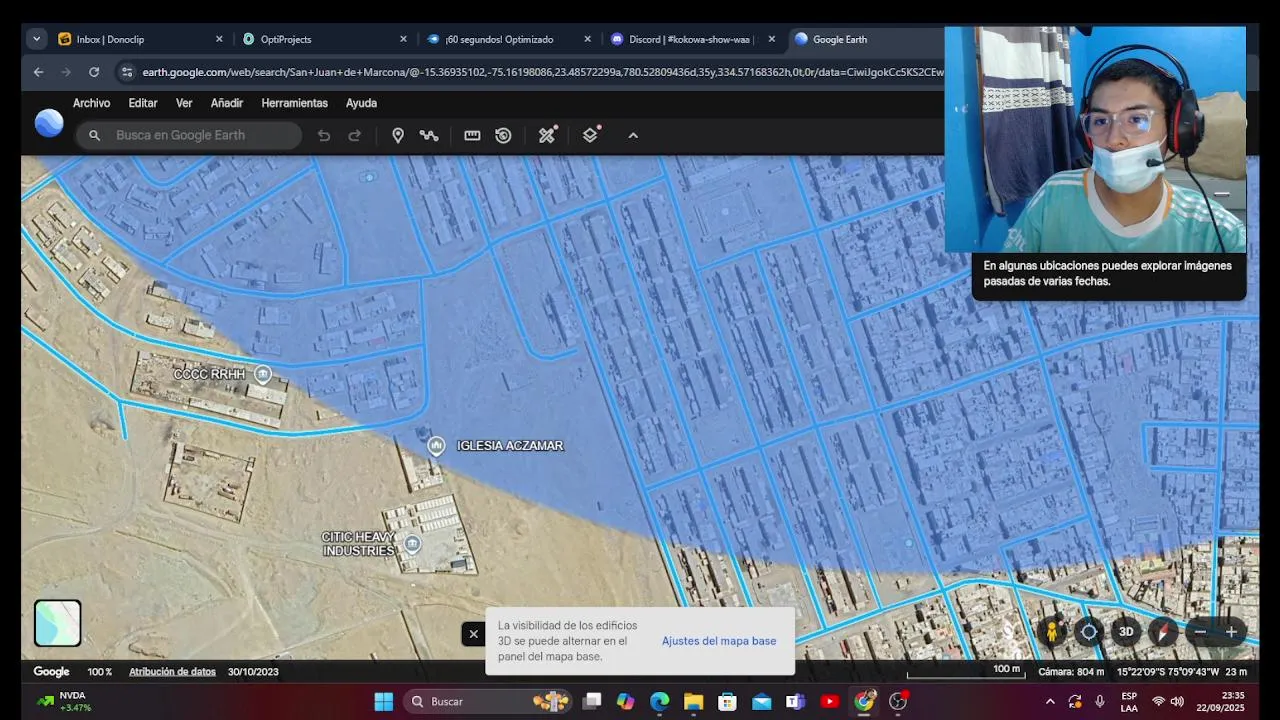Switch to the Inbox | Donoclip tab
This screenshot has height=720, width=1280.
point(140,39)
